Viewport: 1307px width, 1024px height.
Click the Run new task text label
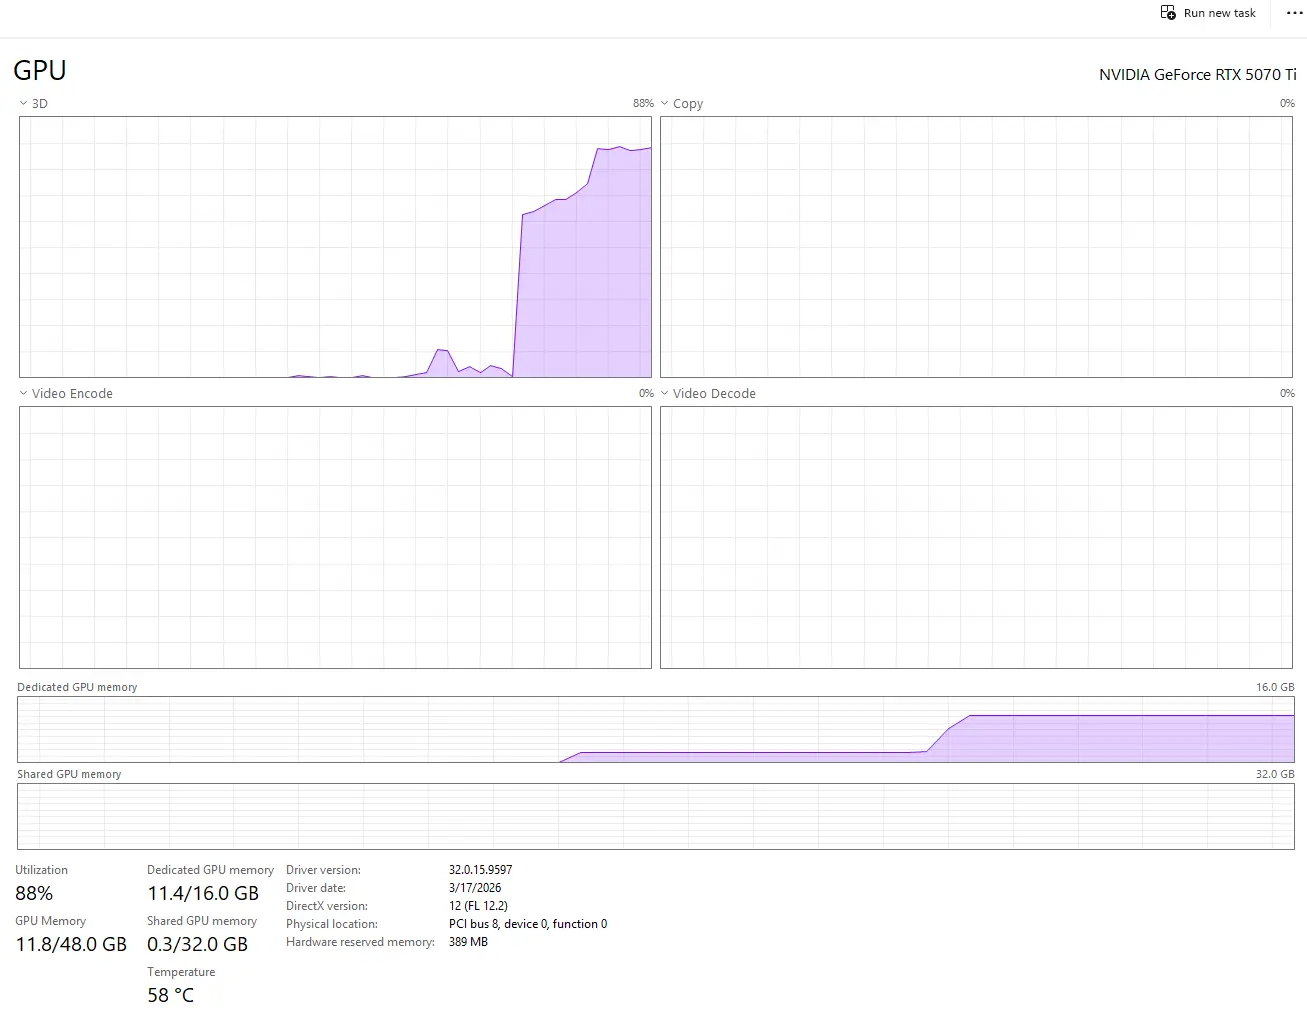(1219, 13)
